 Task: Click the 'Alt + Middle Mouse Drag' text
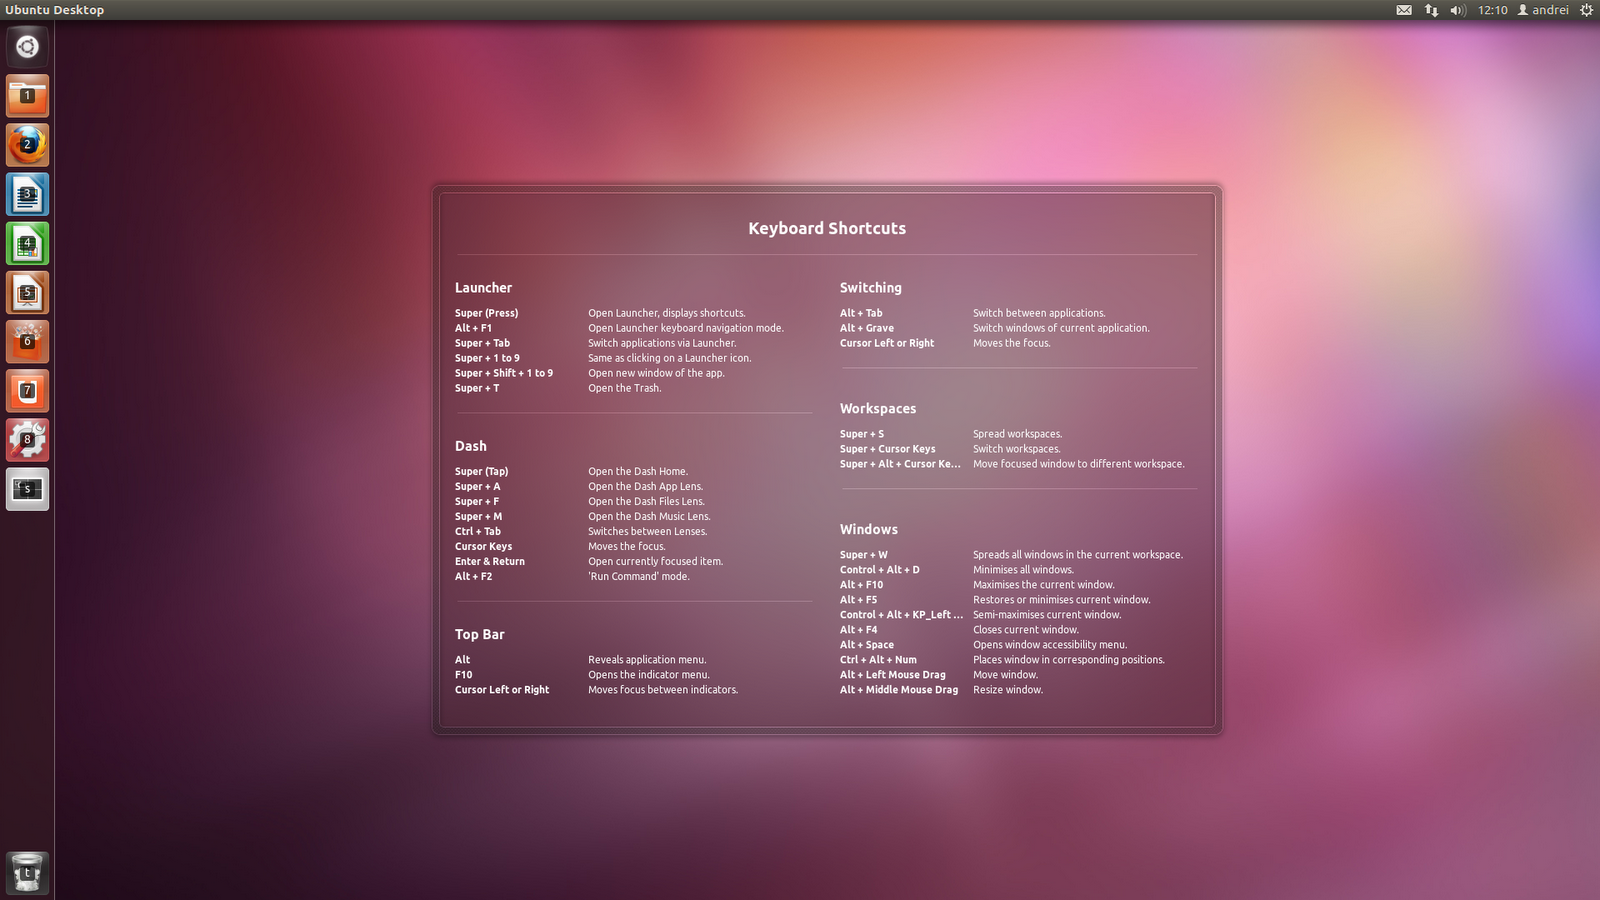(899, 690)
